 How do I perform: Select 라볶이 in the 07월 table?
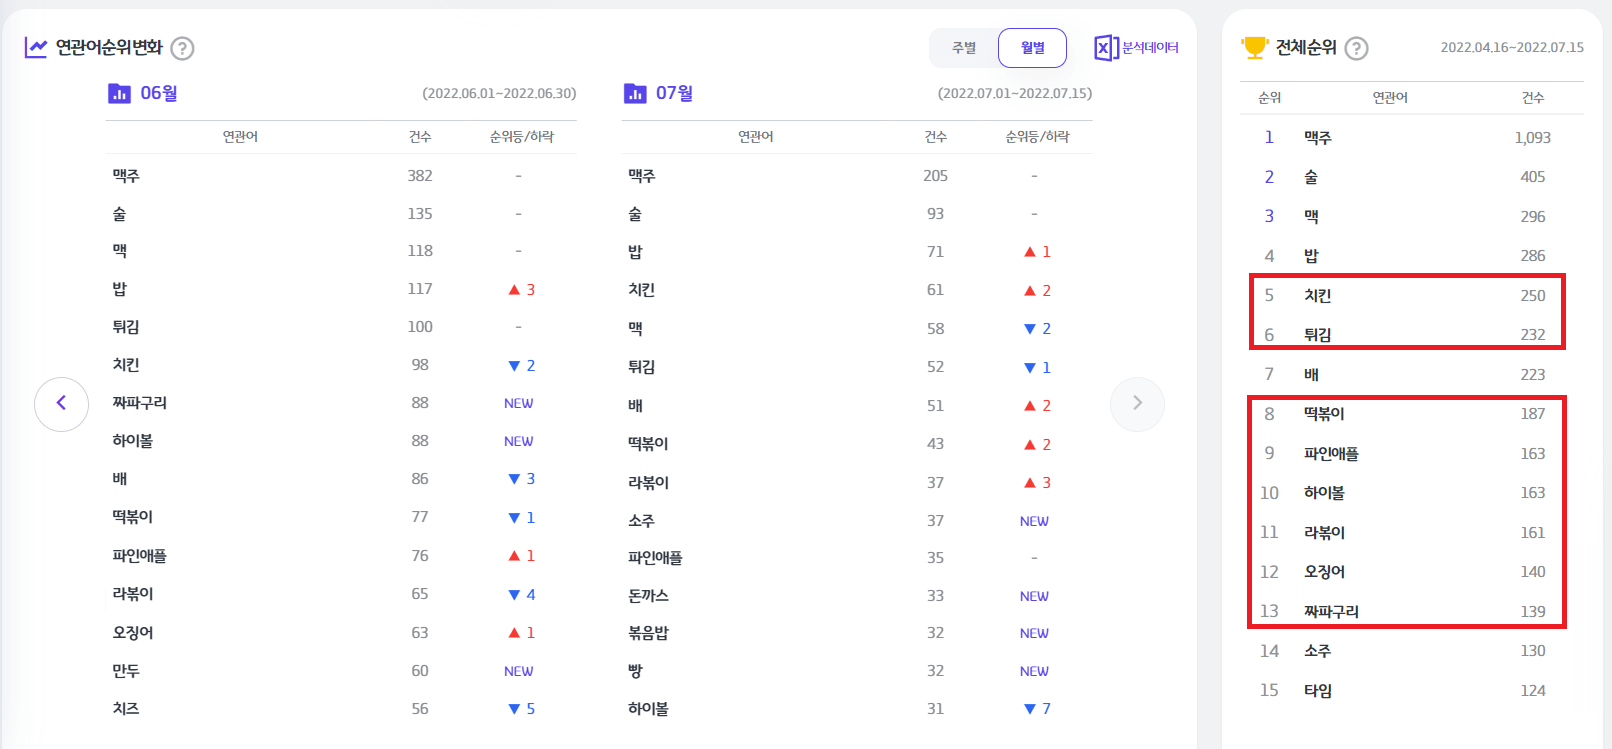[648, 483]
